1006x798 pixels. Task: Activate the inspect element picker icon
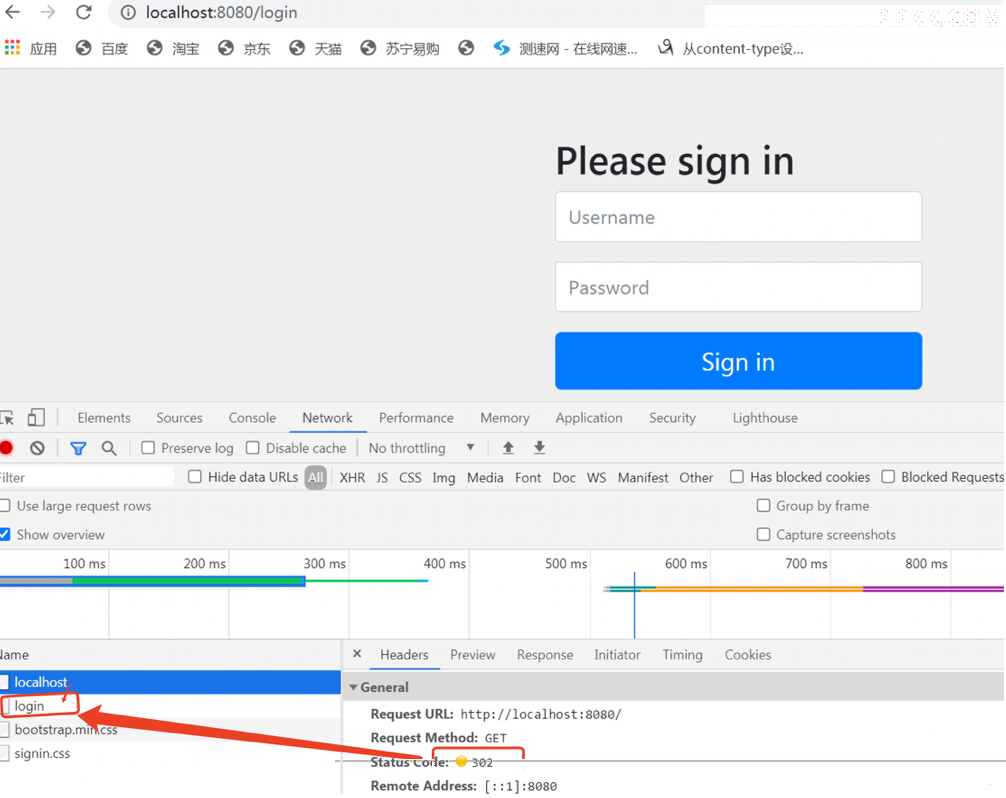7,418
